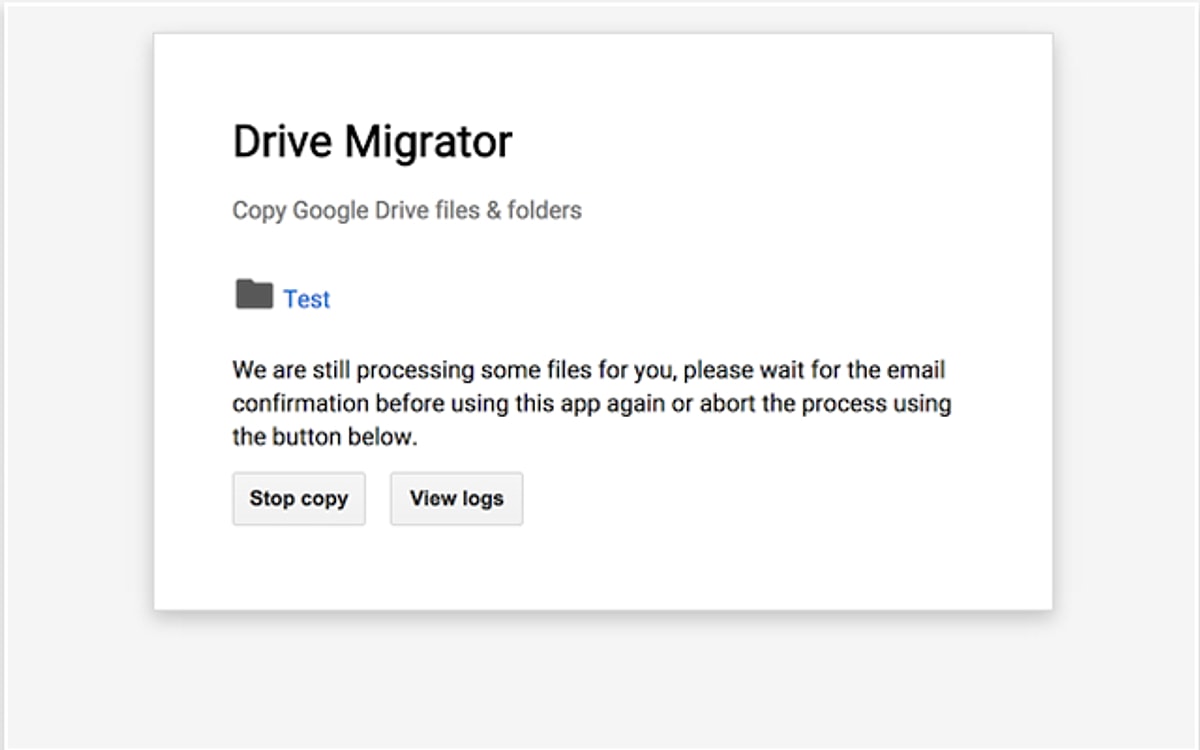Open the View logs button
The width and height of the screenshot is (1200, 750).
456,498
